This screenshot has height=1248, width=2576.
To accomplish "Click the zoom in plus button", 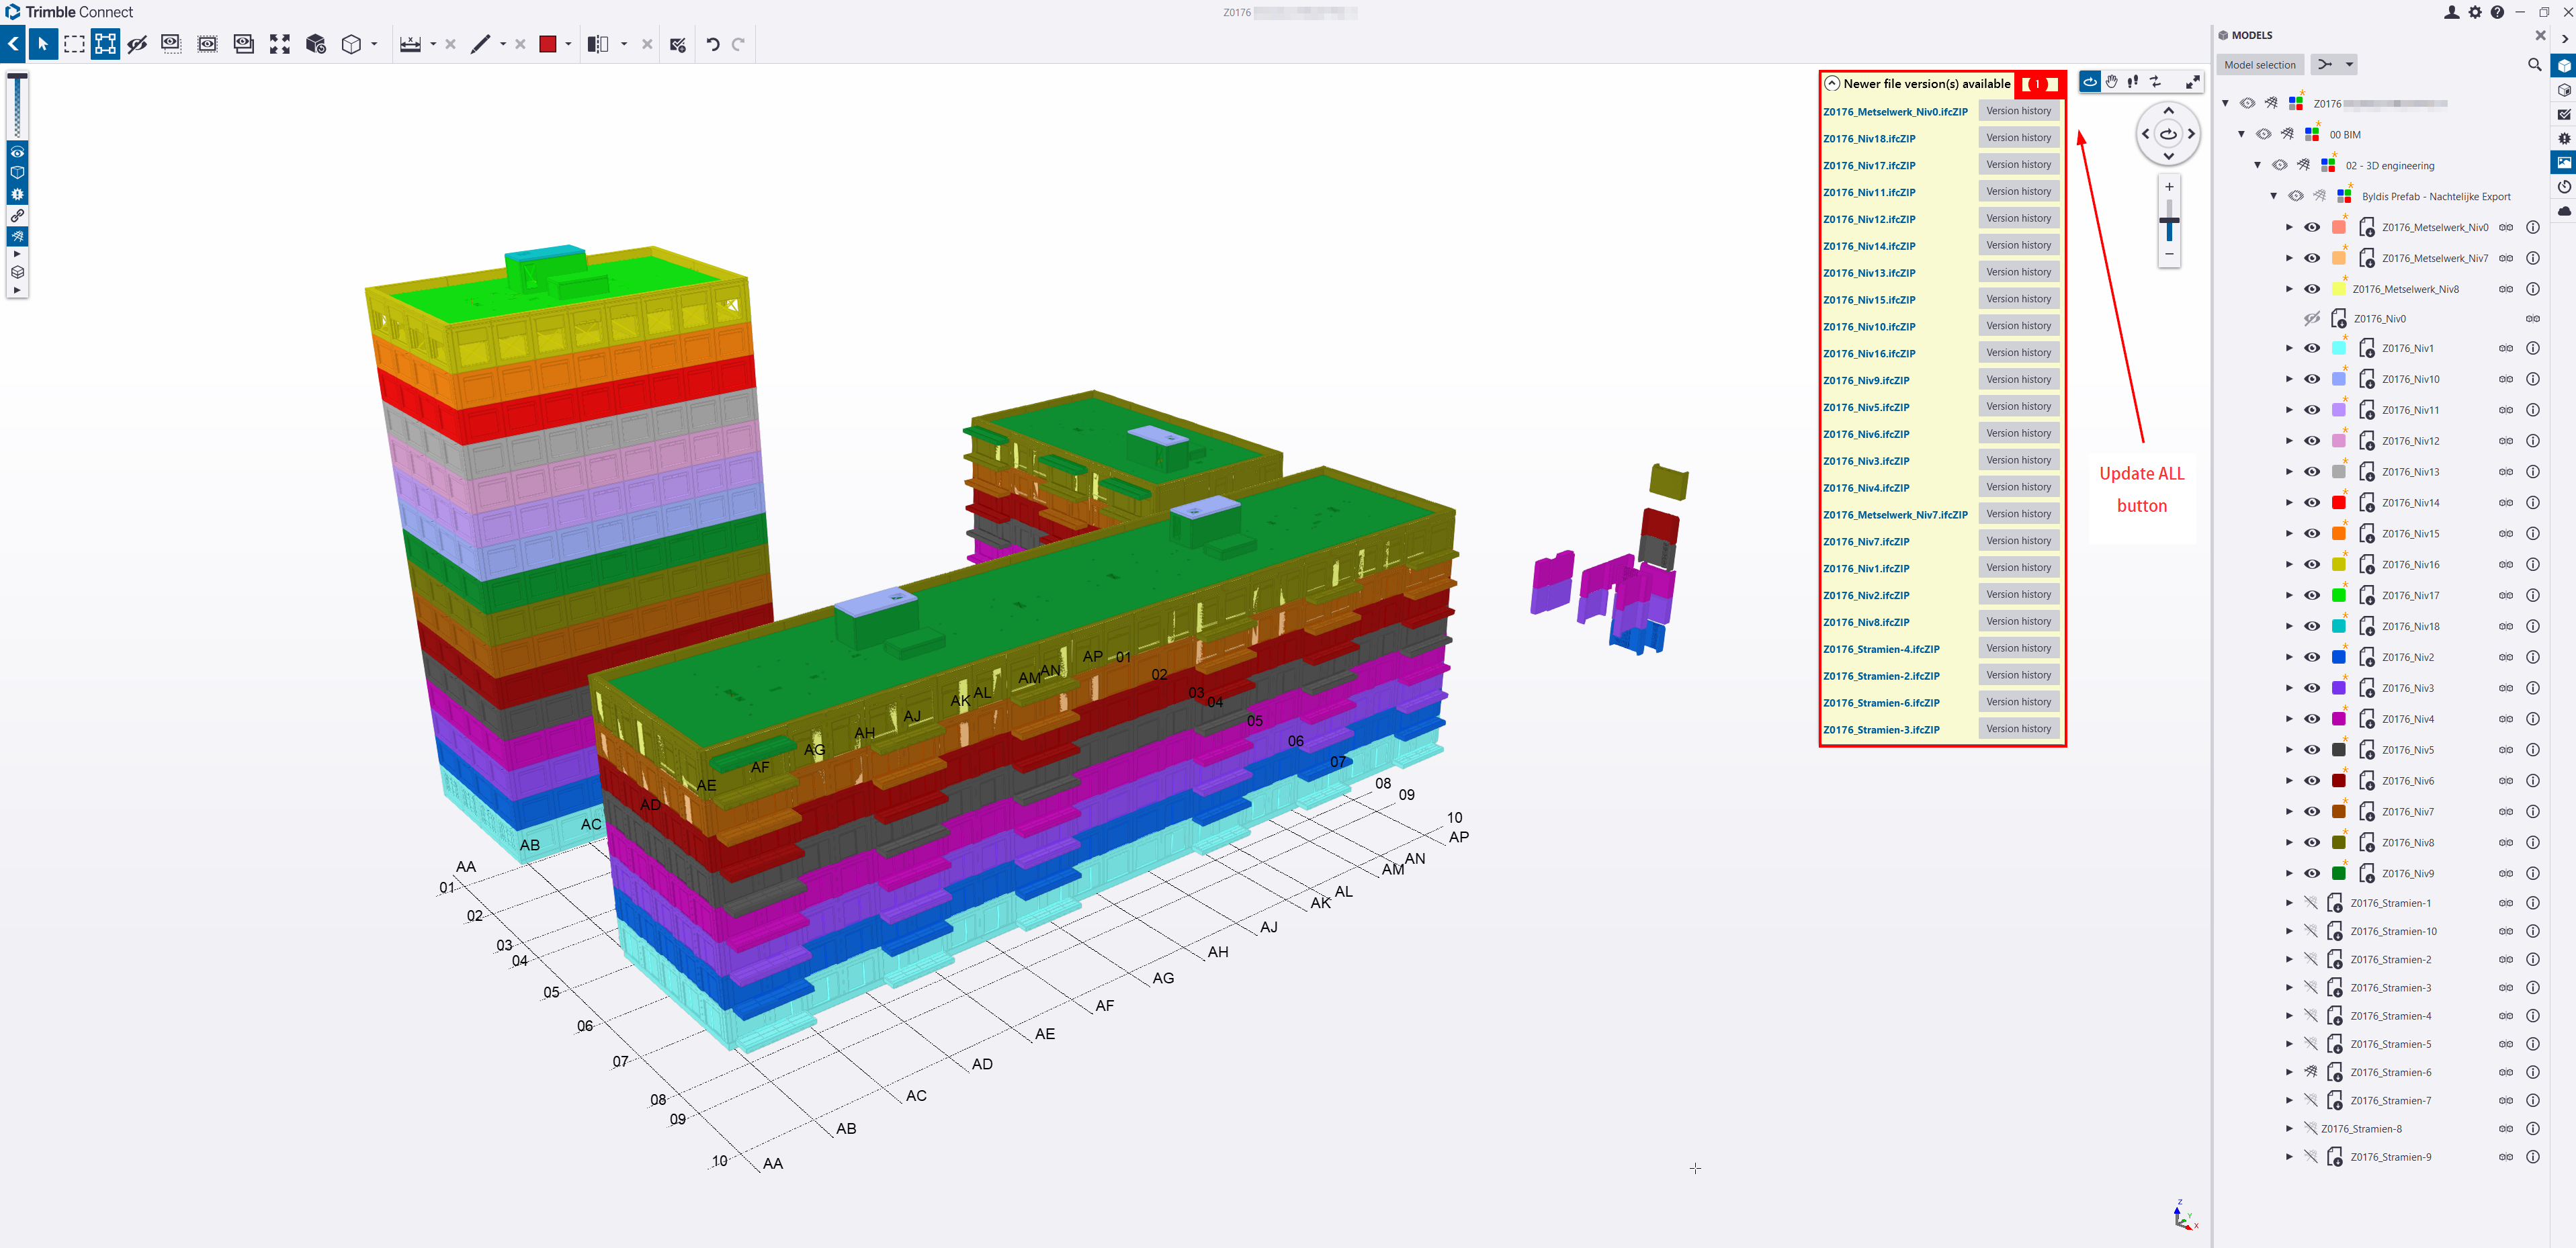I will coord(2169,187).
